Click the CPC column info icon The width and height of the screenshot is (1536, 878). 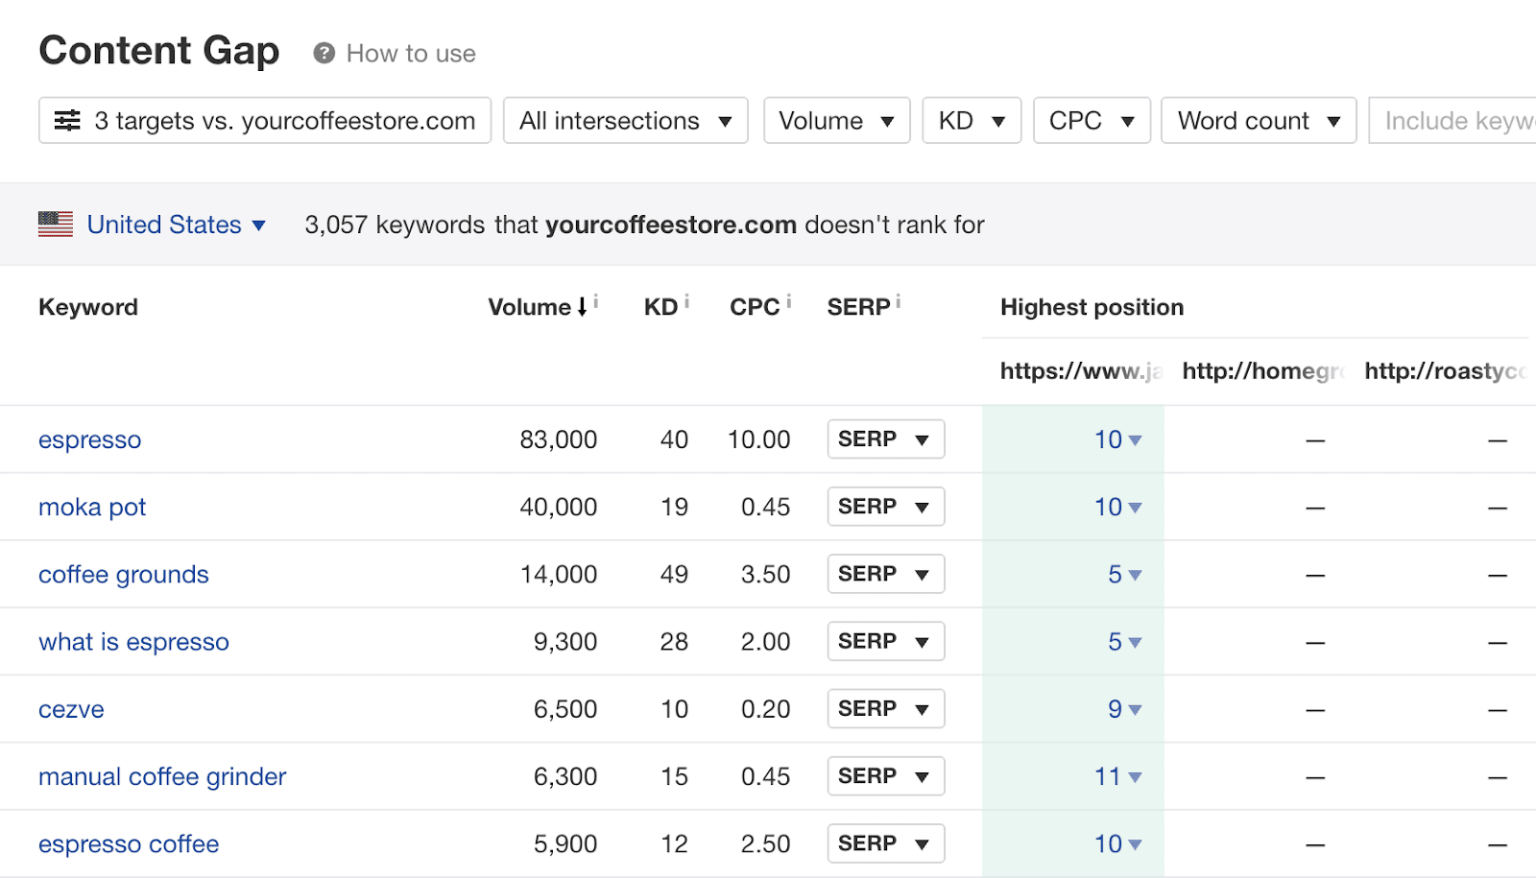click(788, 301)
